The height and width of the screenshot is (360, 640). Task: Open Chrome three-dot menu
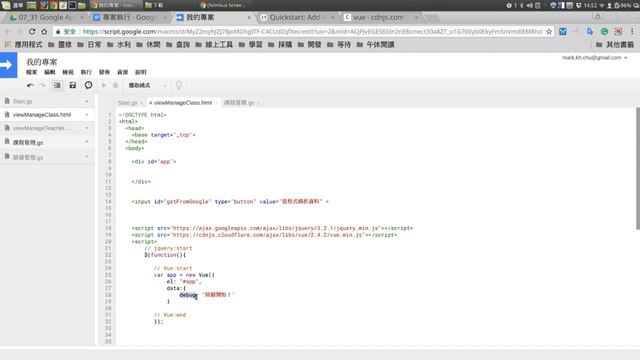pos(632,31)
